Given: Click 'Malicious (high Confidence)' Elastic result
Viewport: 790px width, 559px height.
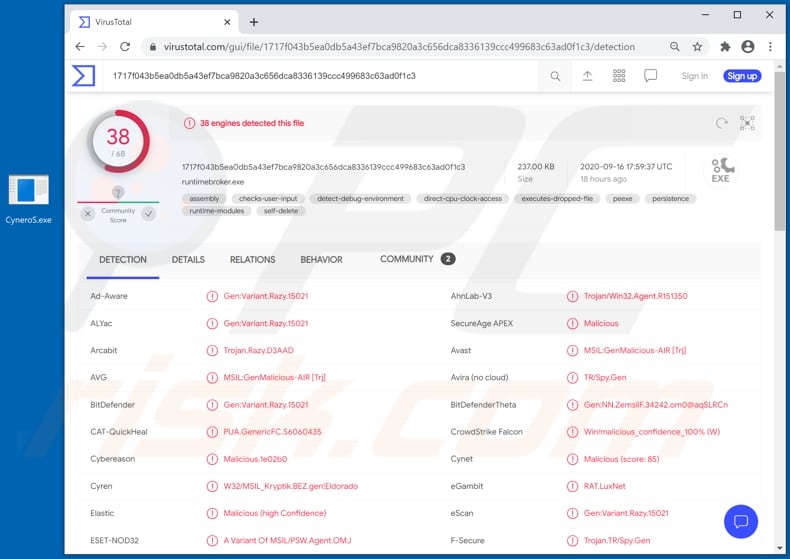Looking at the screenshot, I should point(275,514).
